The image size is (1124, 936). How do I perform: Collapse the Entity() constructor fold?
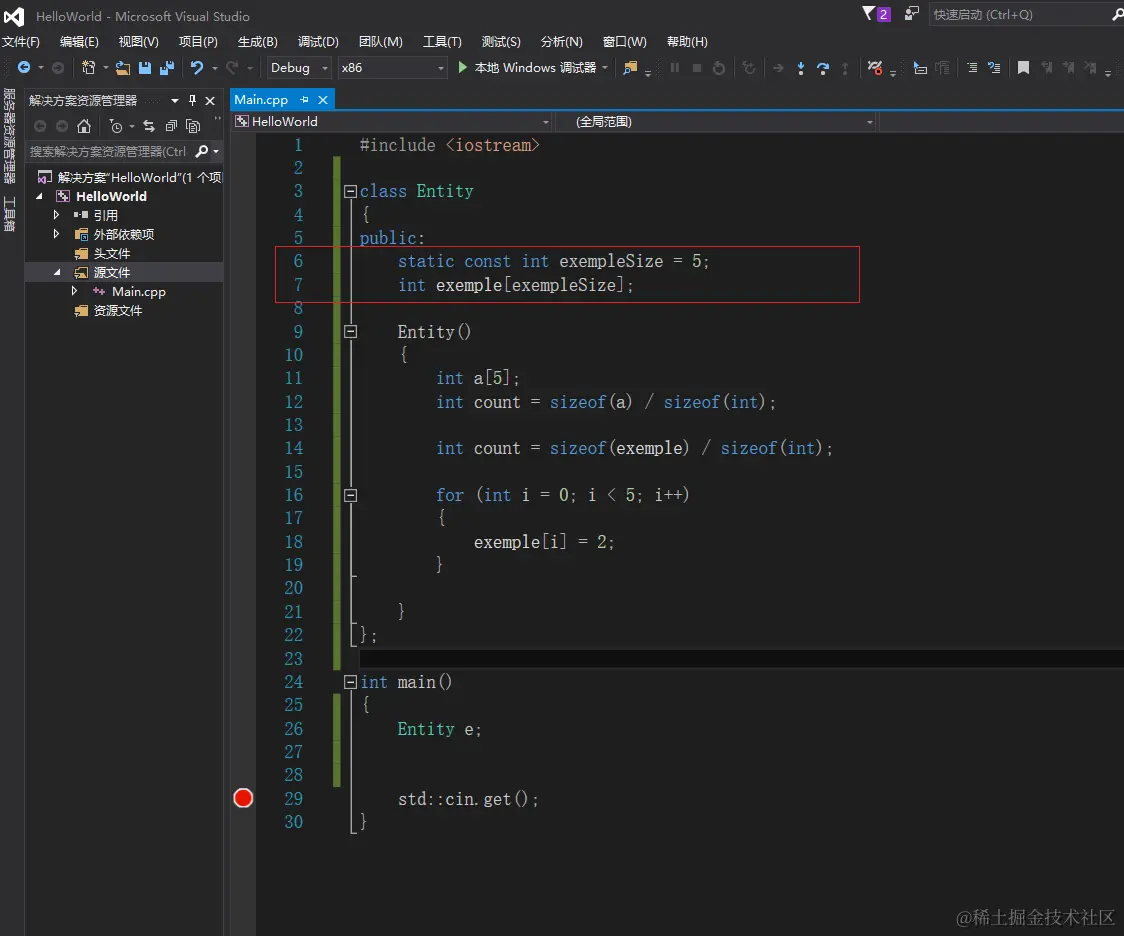(x=351, y=331)
